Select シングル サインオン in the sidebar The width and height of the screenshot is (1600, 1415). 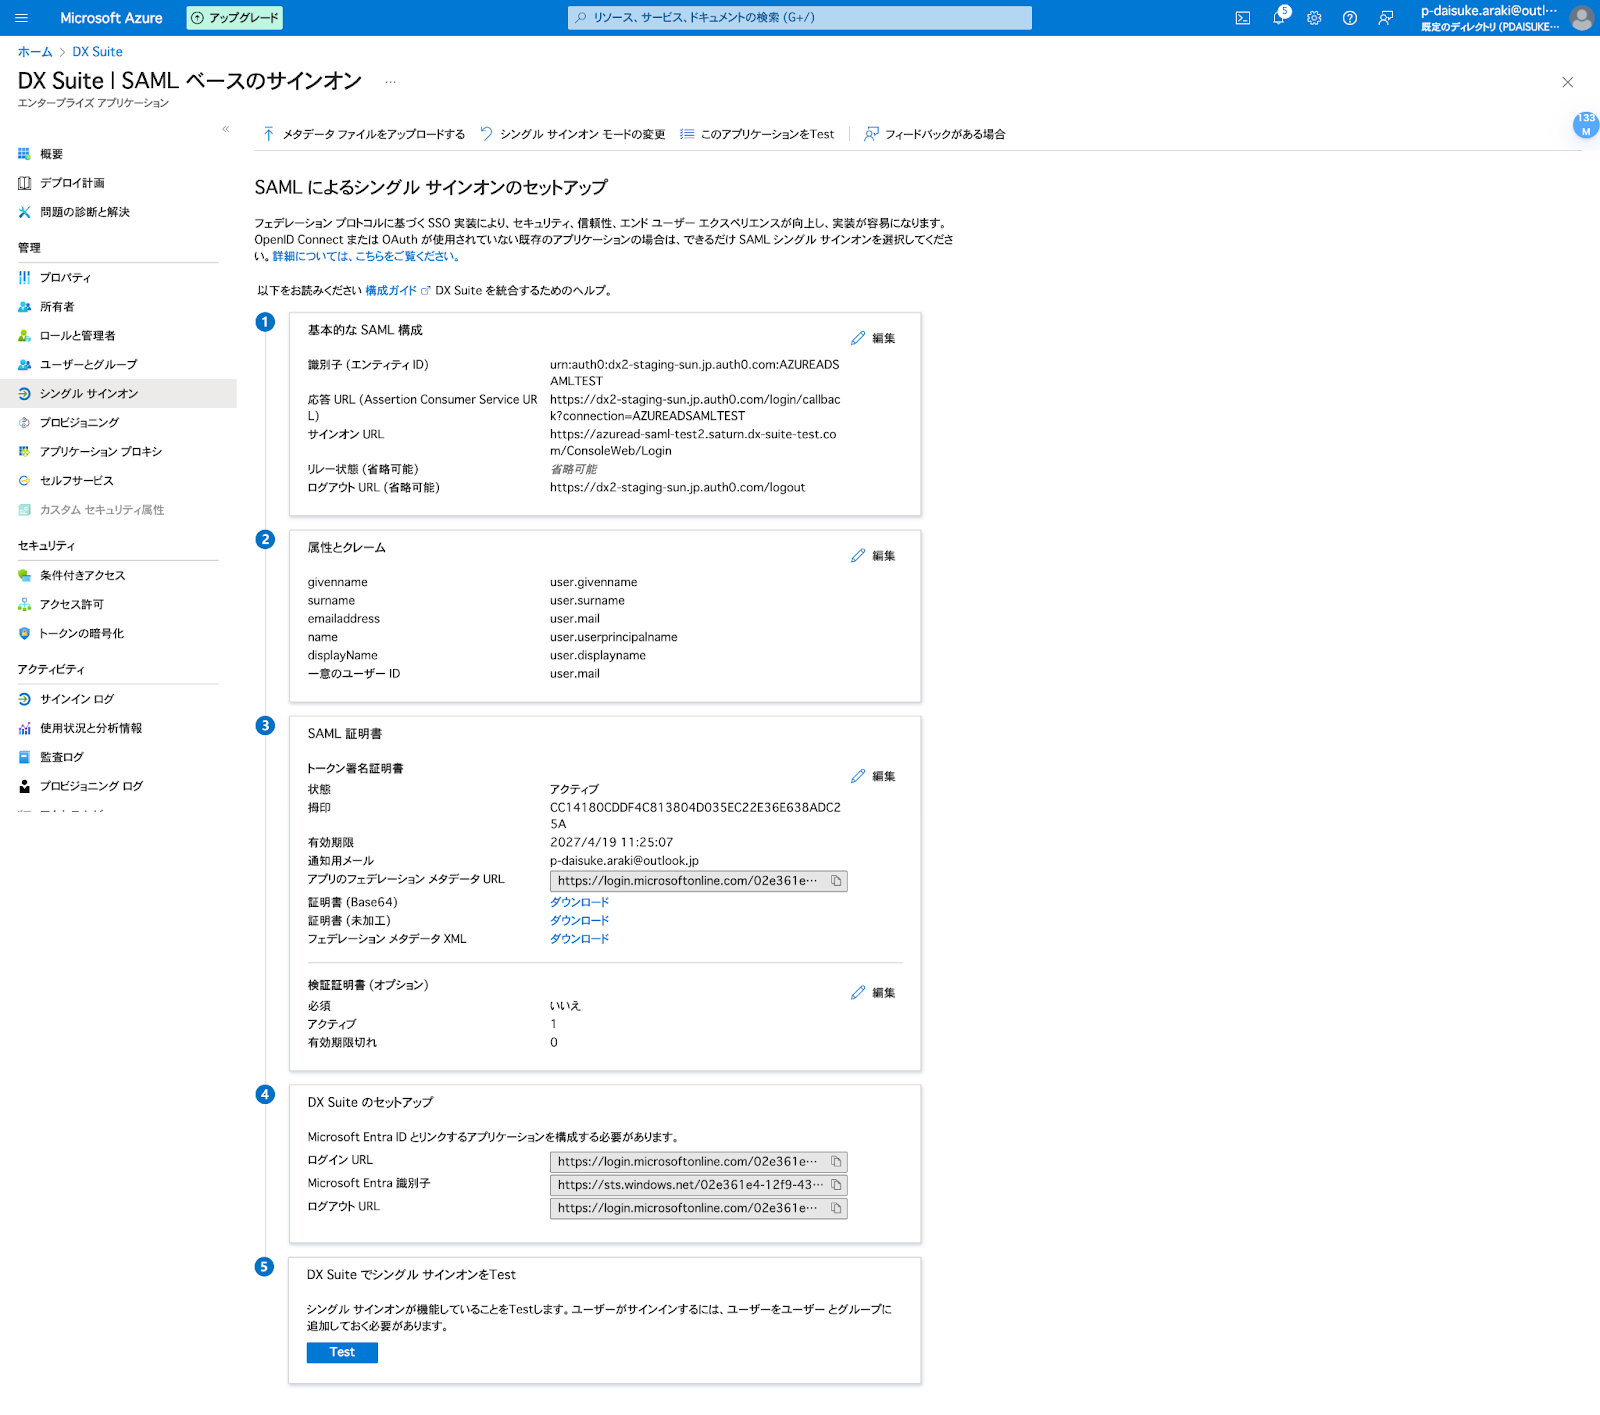pos(118,394)
